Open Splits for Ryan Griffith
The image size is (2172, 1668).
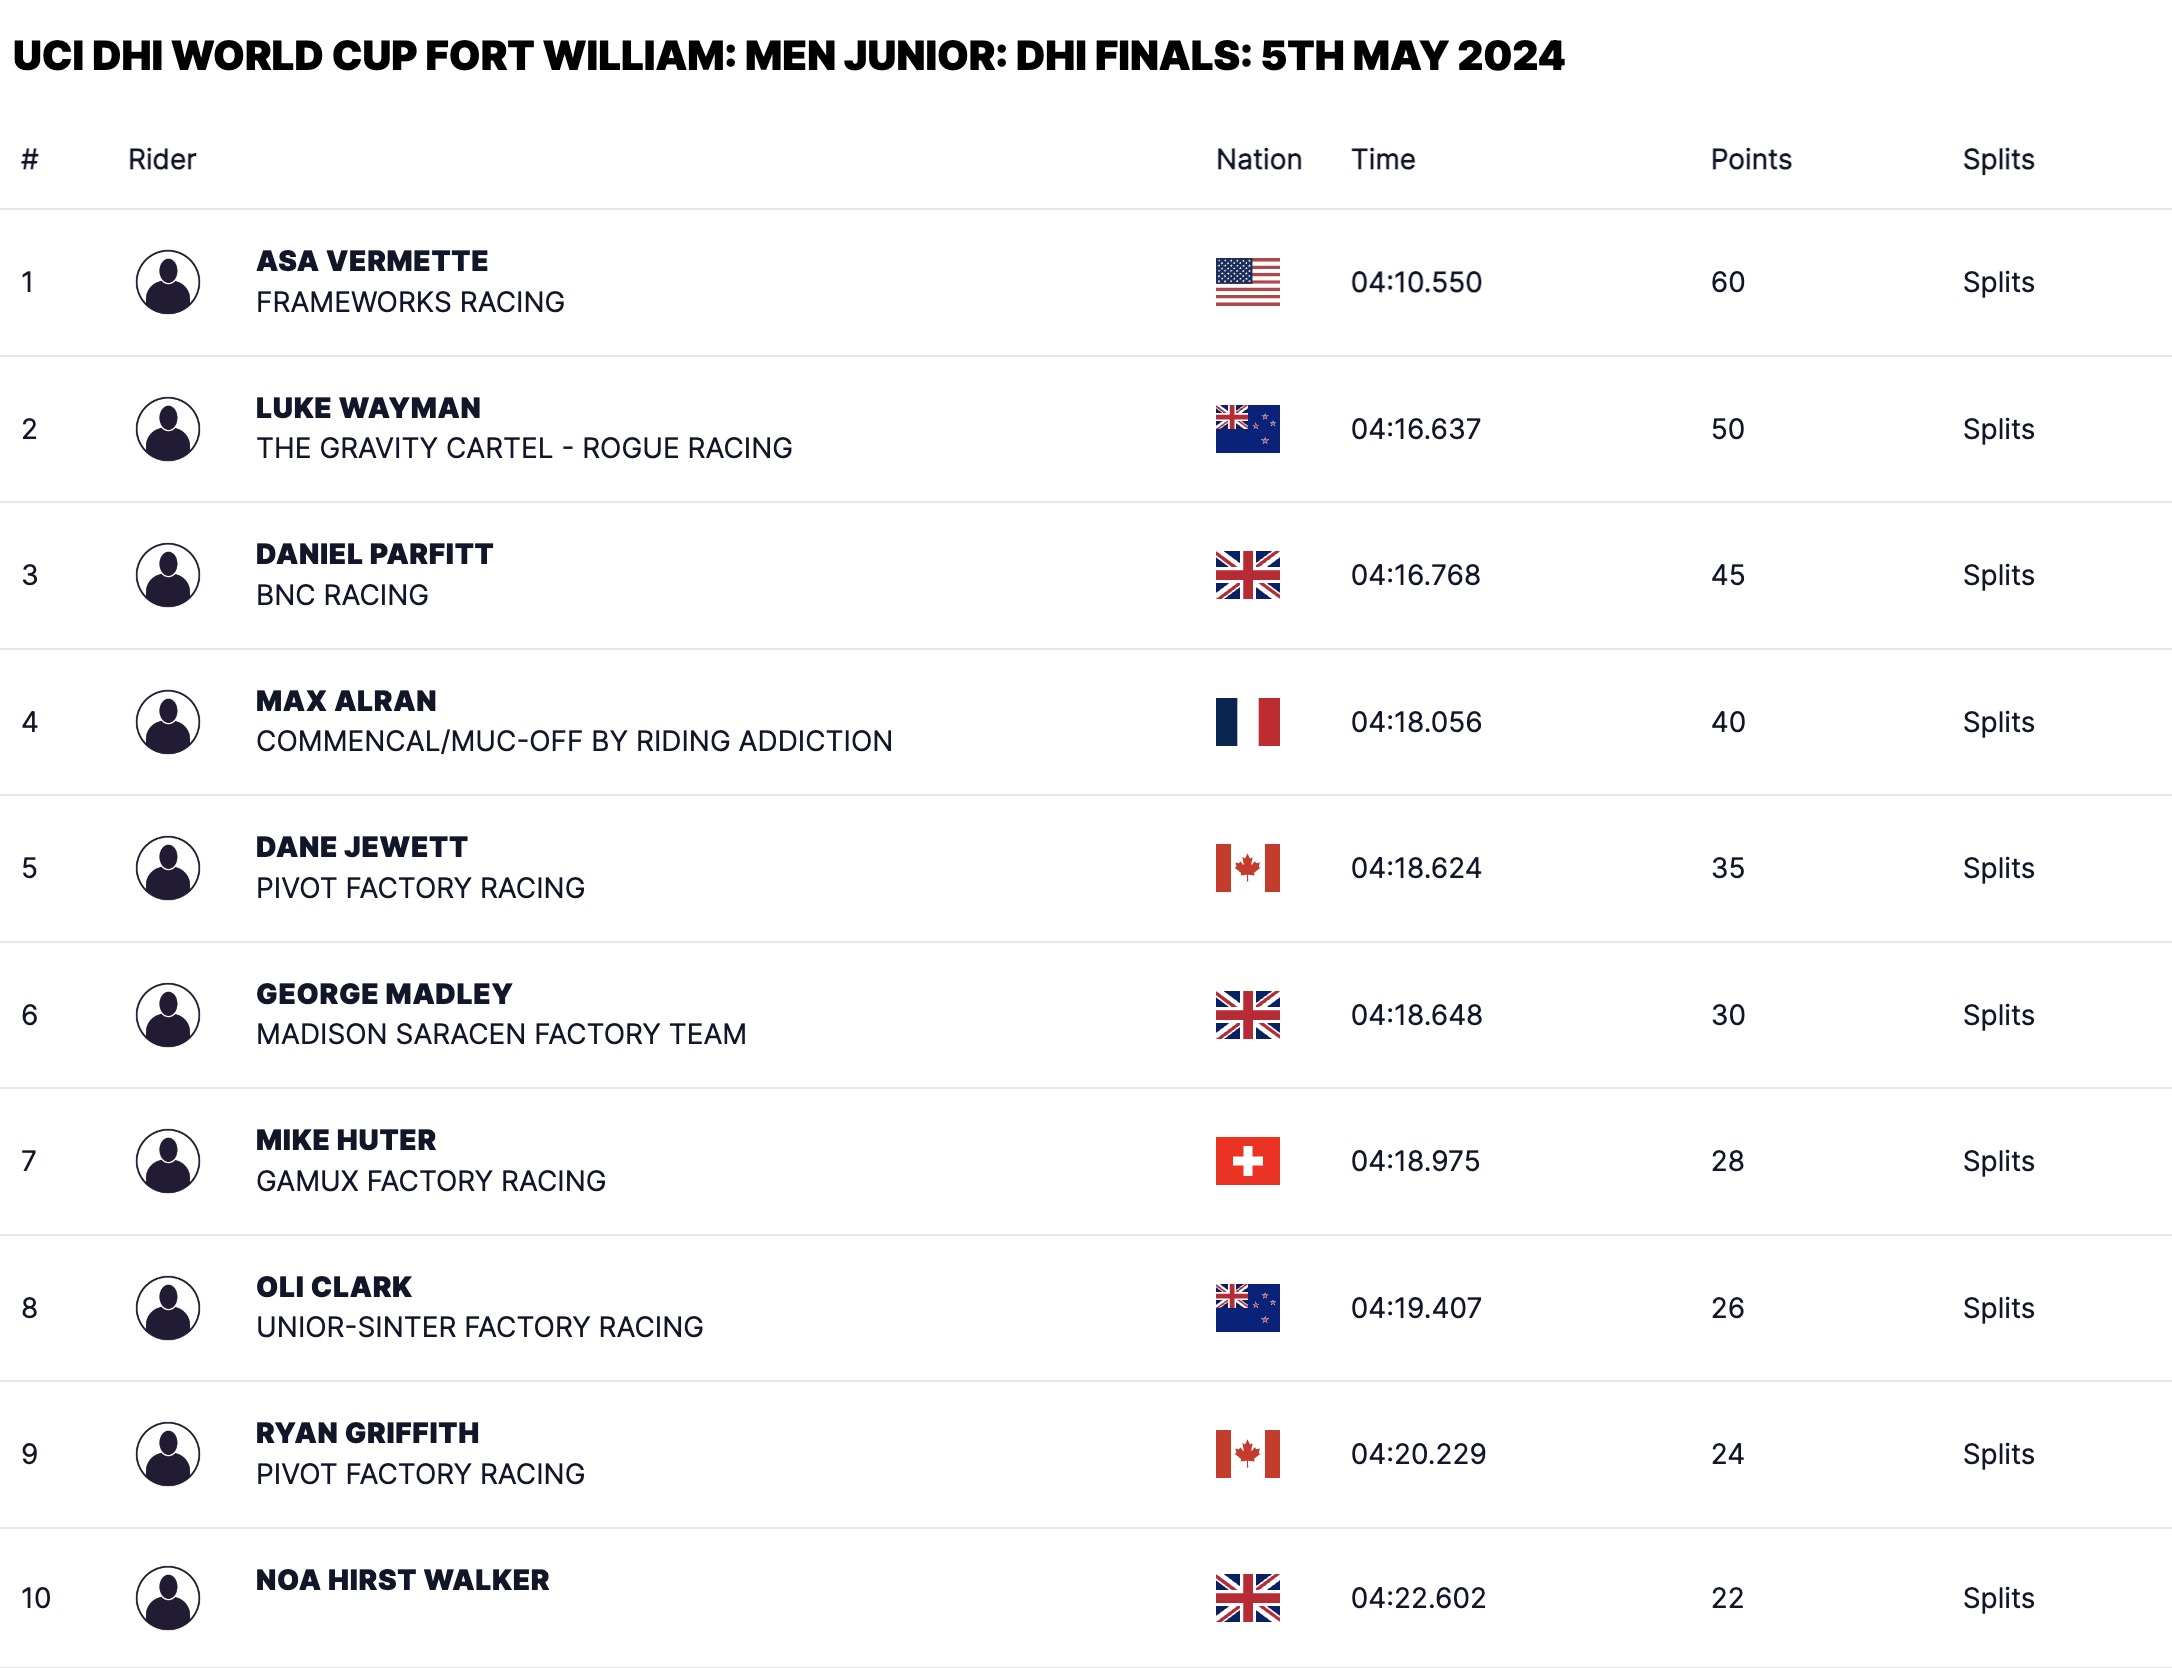coord(1998,1454)
